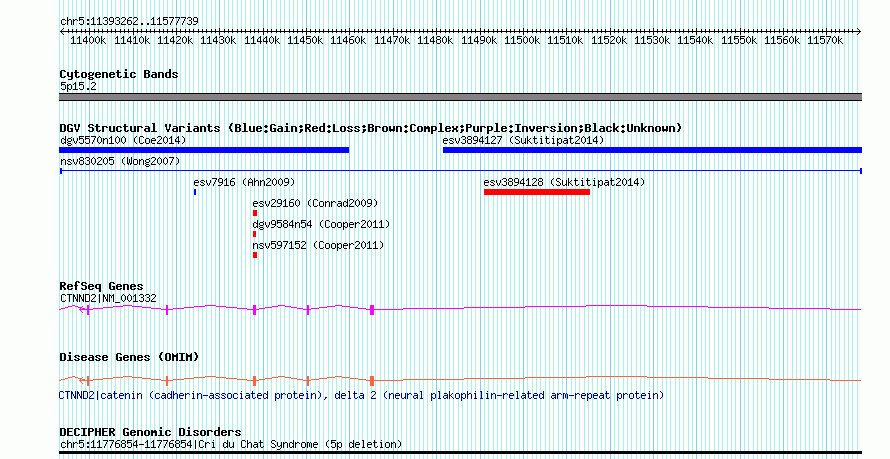This screenshot has width=890, height=459.
Task: Click the red esv29160 loss marker
Action: (255, 213)
